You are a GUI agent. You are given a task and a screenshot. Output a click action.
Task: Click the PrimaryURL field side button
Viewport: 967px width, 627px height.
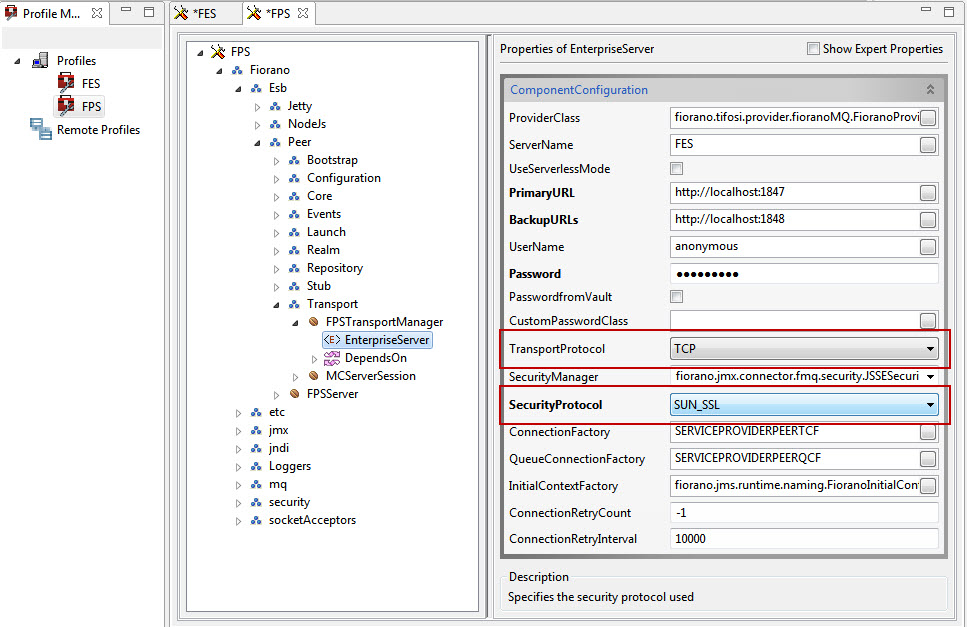[928, 193]
